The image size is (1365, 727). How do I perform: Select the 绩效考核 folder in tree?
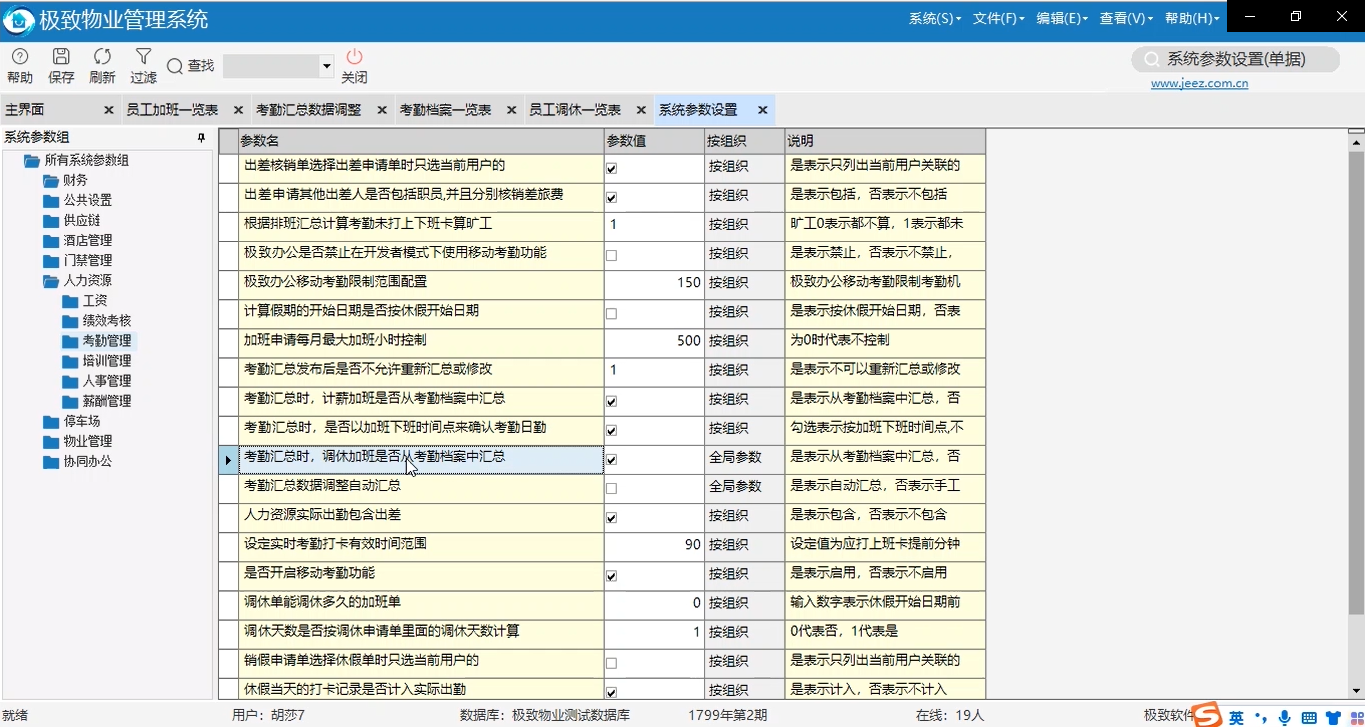(x=107, y=321)
